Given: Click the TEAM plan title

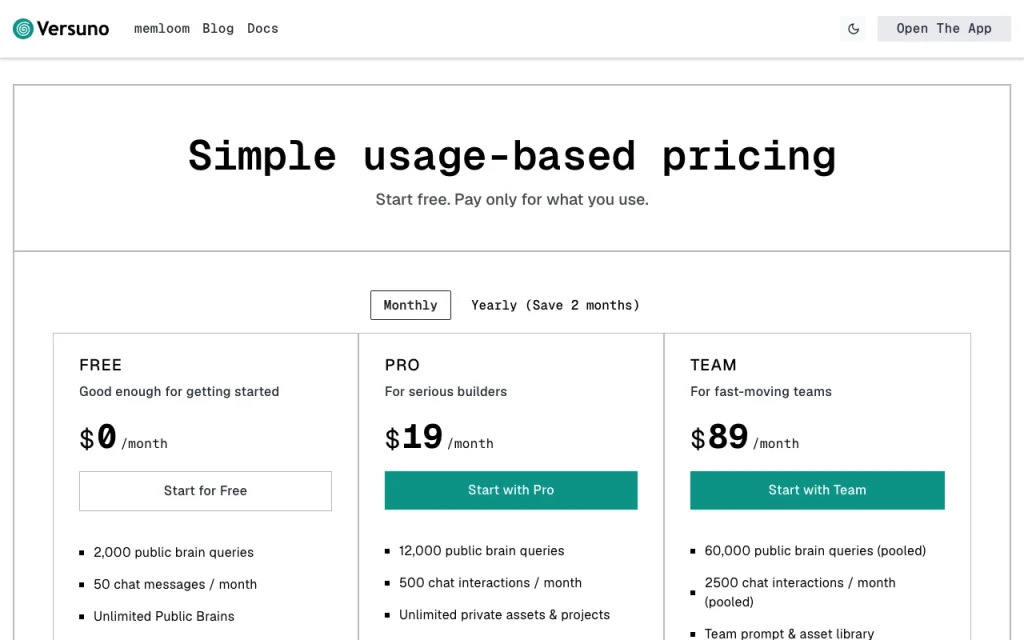Looking at the screenshot, I should [x=713, y=365].
